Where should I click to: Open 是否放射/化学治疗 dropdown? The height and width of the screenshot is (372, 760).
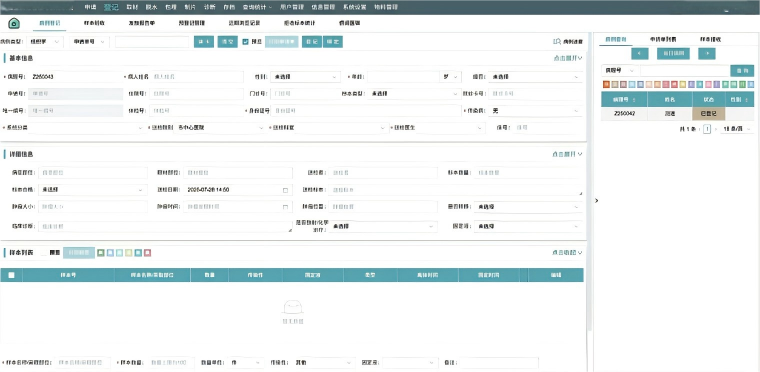pyautogui.click(x=383, y=226)
